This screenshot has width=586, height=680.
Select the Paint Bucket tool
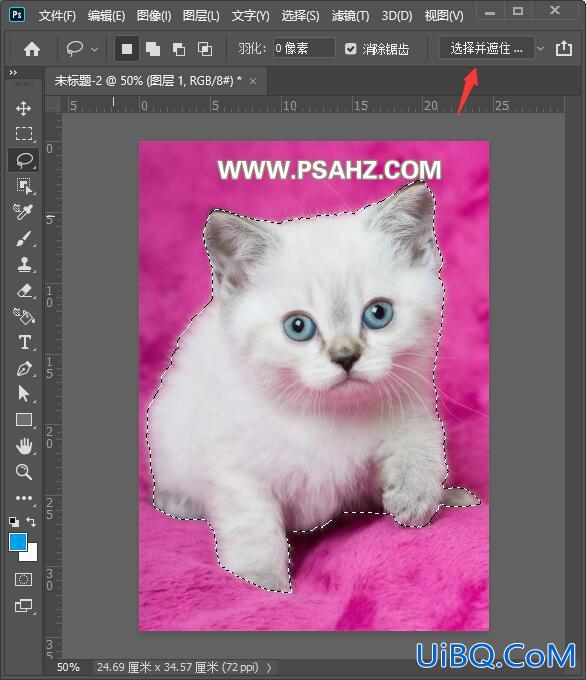pyautogui.click(x=24, y=316)
